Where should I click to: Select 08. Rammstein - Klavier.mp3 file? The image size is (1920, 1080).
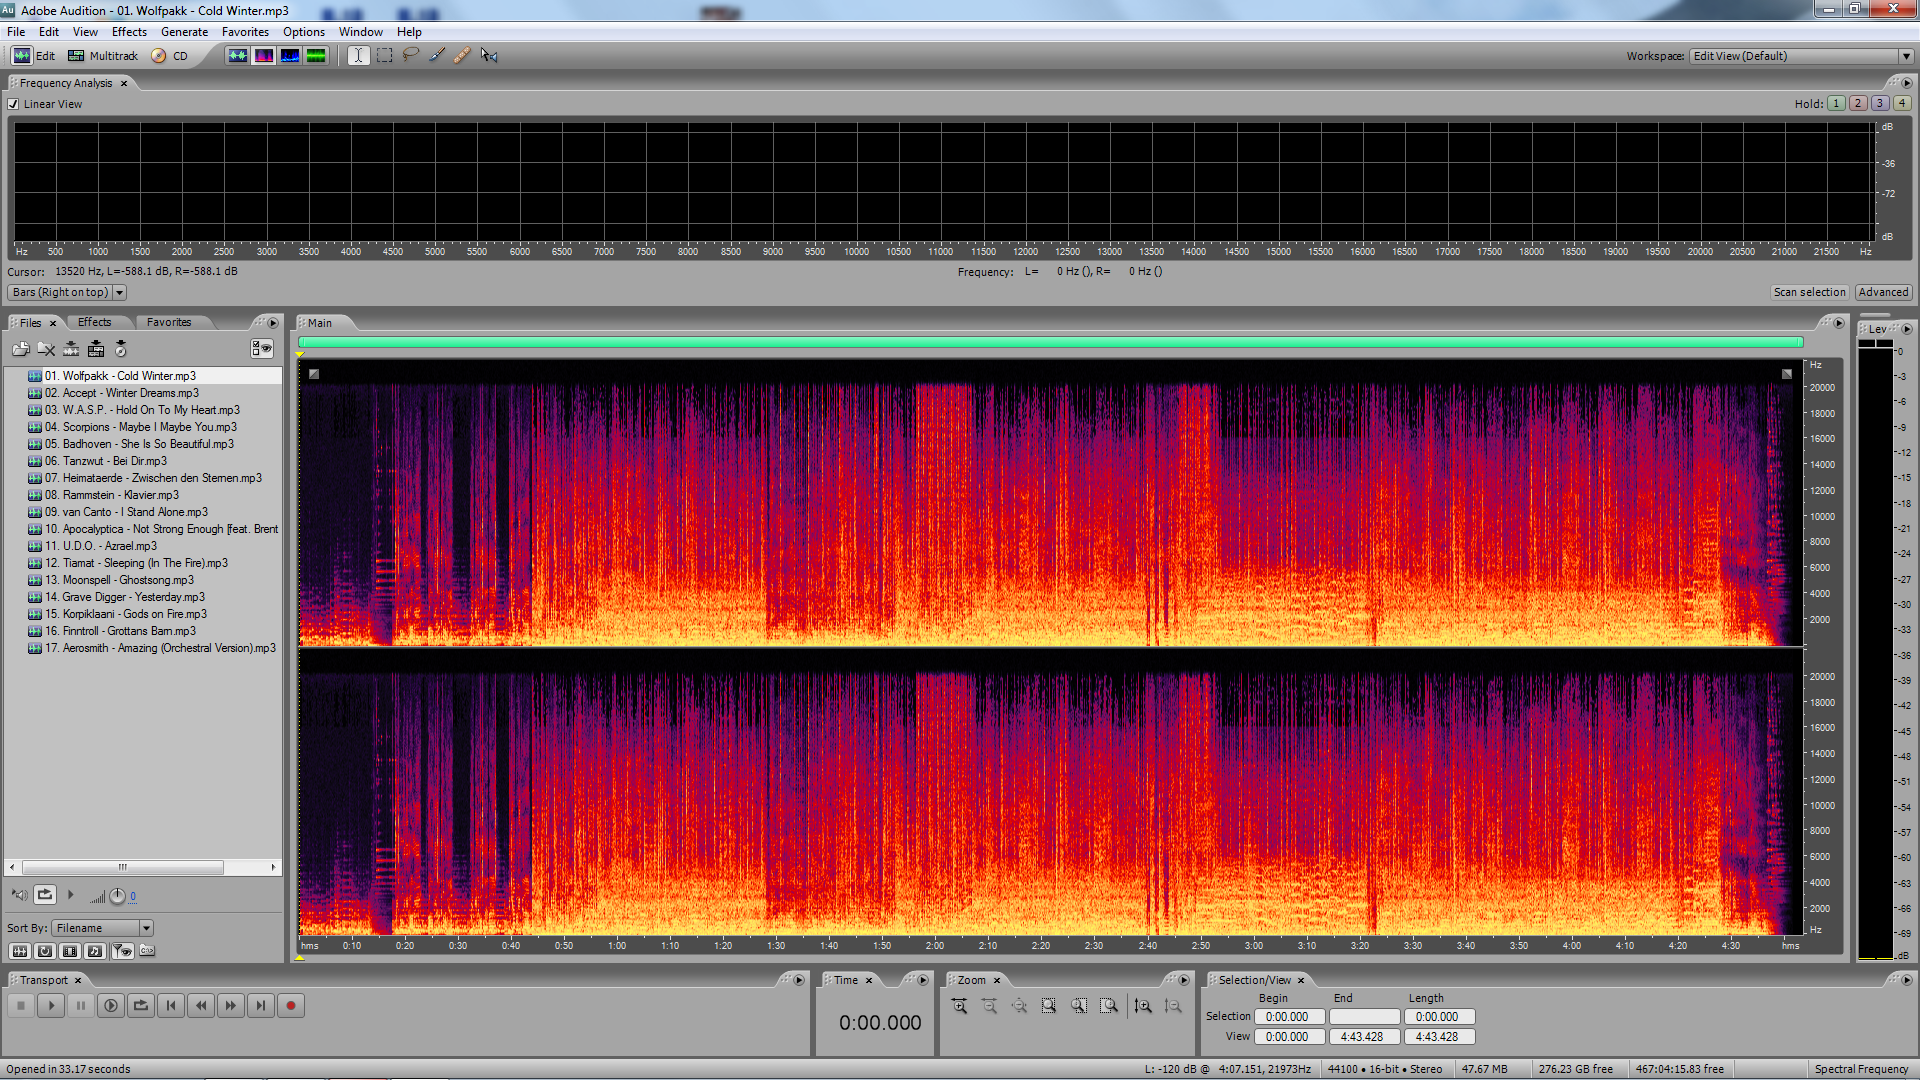point(120,495)
